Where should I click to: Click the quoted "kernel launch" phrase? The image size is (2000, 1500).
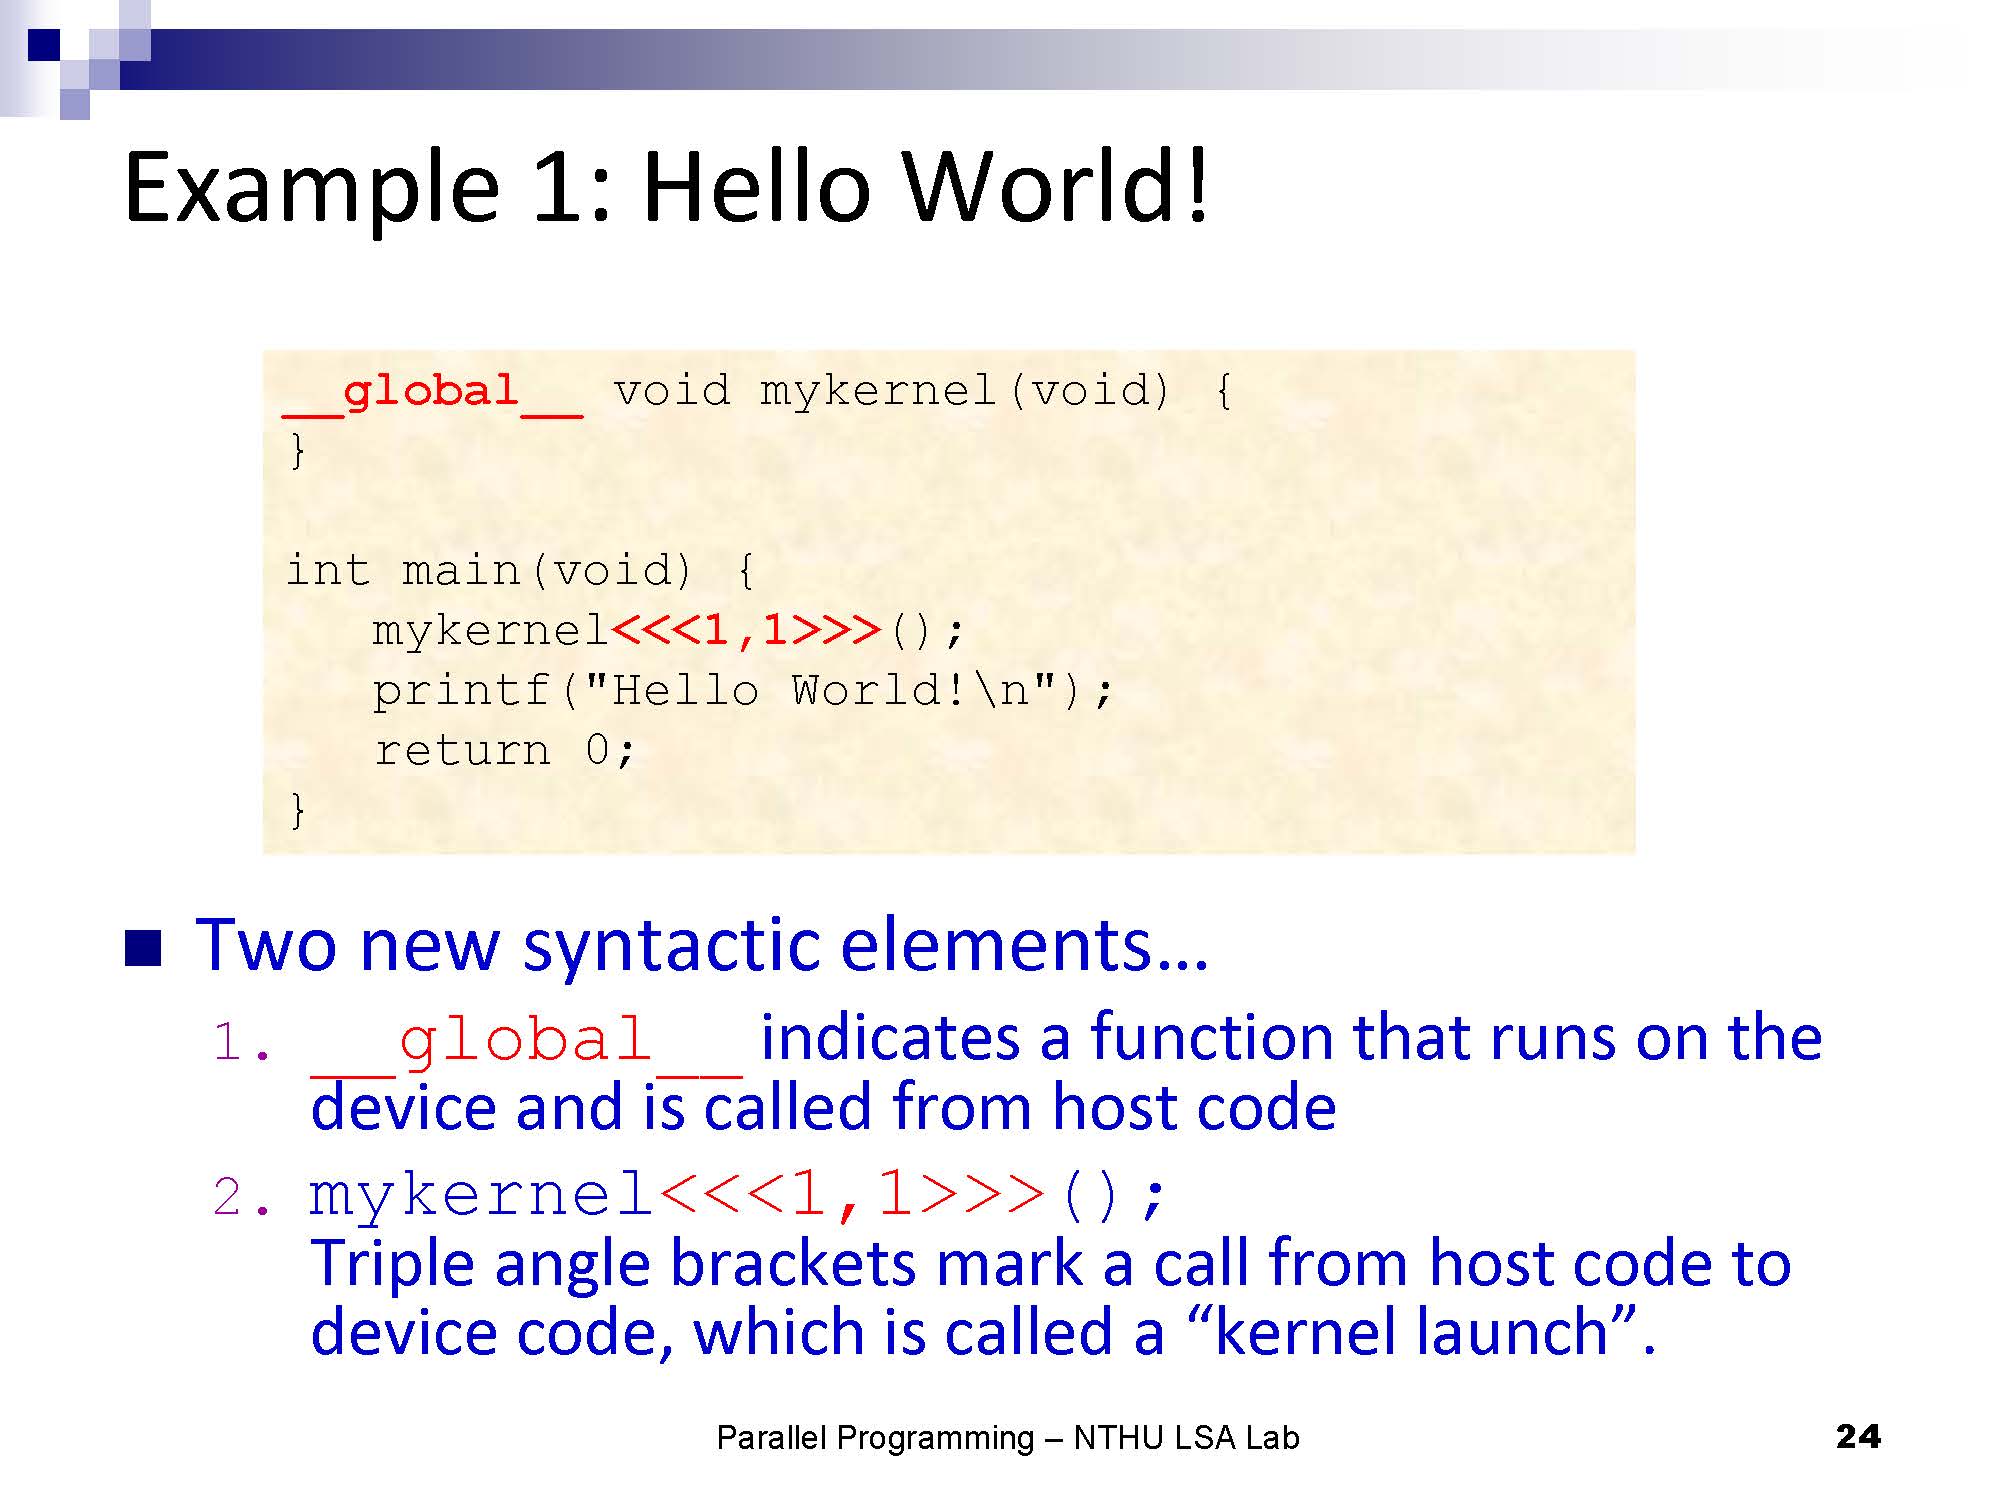point(1410,1333)
